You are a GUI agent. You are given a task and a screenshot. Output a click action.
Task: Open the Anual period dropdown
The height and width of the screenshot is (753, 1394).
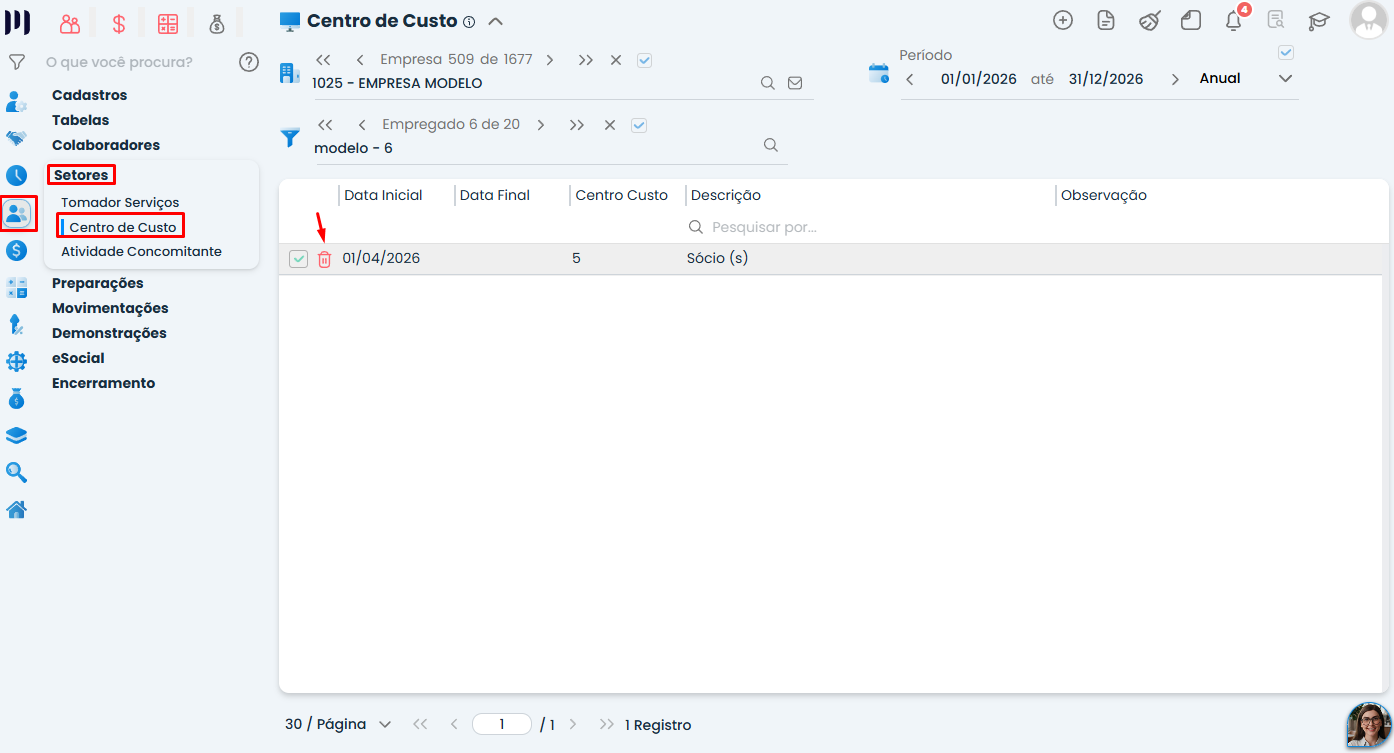tap(1286, 78)
